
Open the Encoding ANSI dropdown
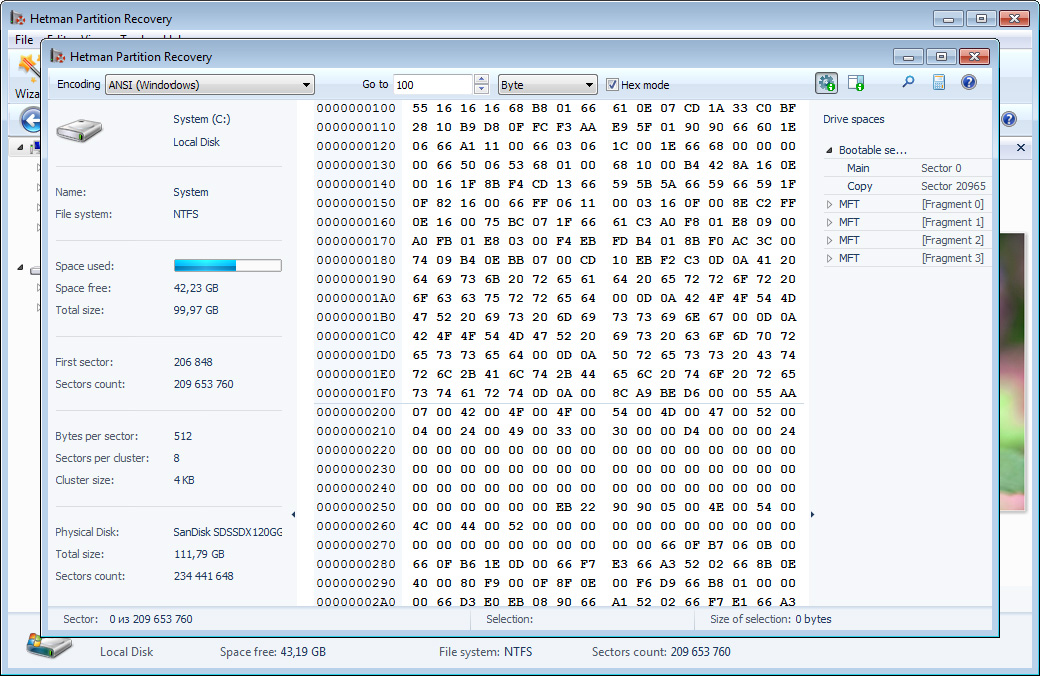210,85
